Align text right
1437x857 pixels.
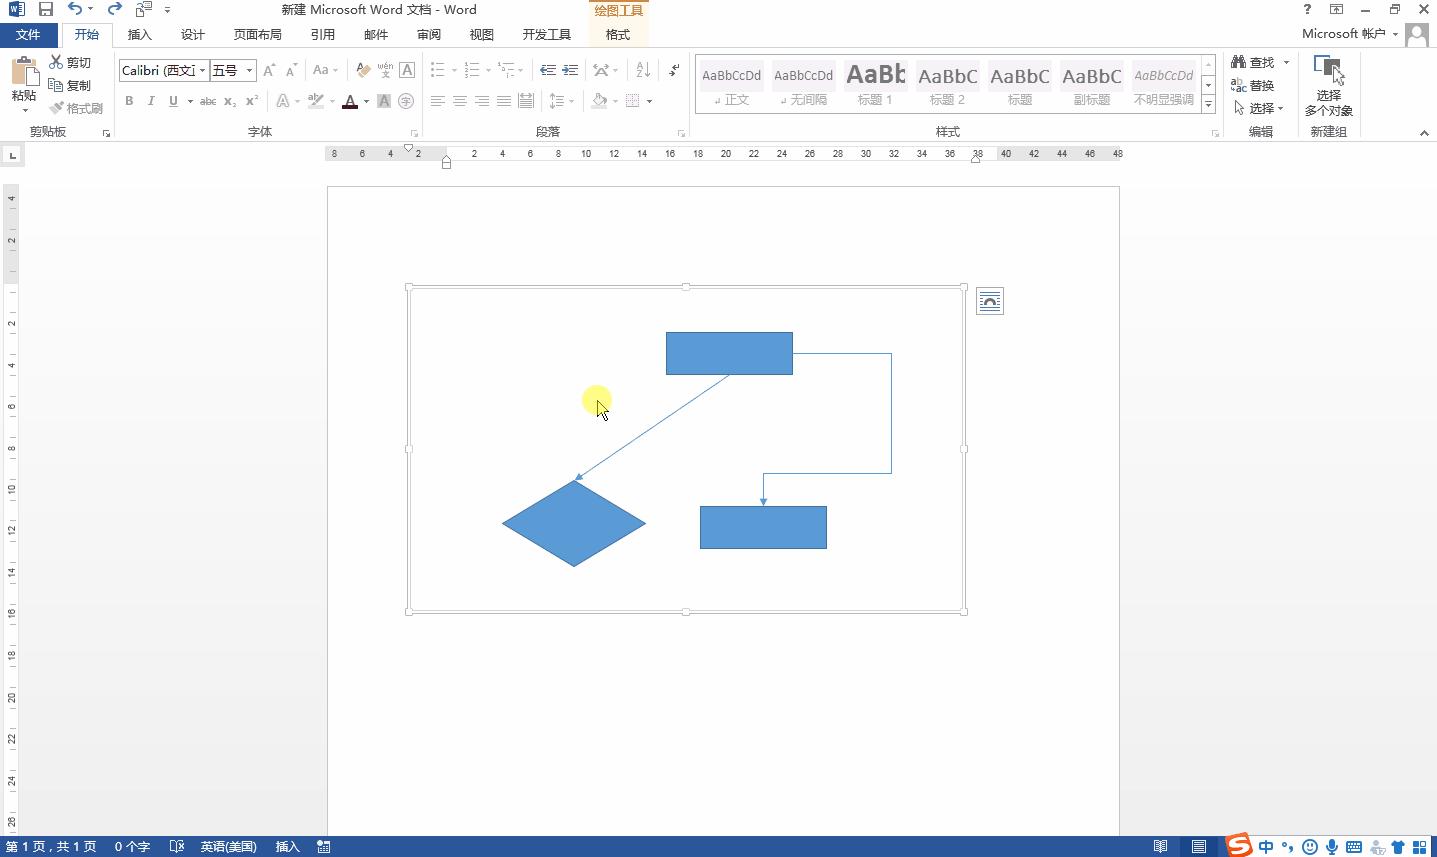[482, 101]
